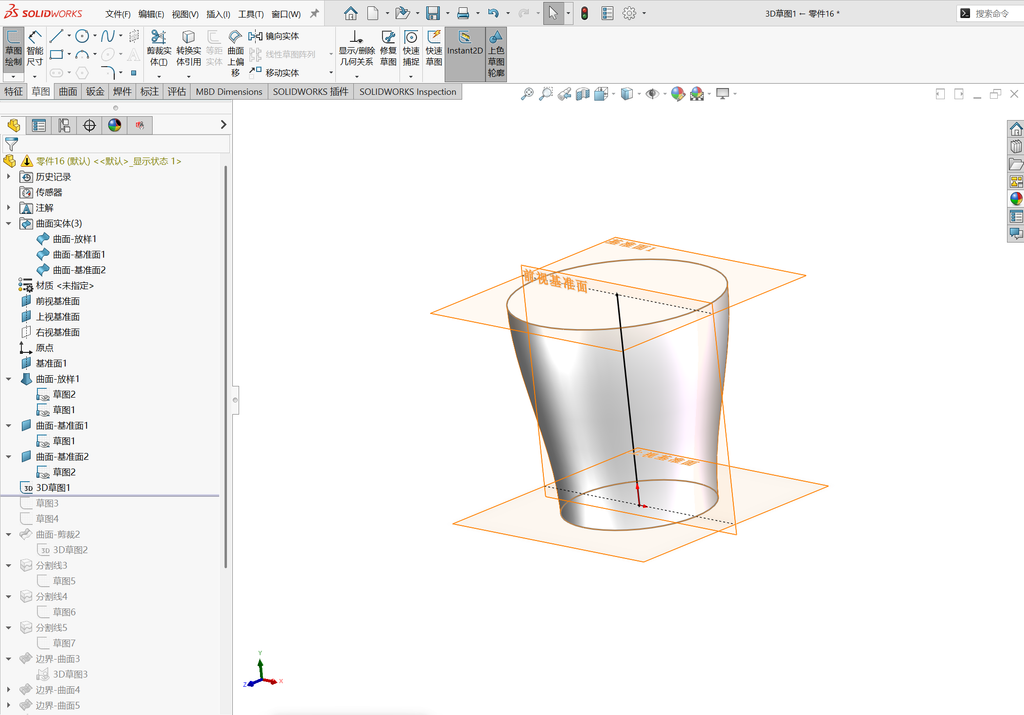Click the Apply Scene icon in view toolbar

coord(697,94)
